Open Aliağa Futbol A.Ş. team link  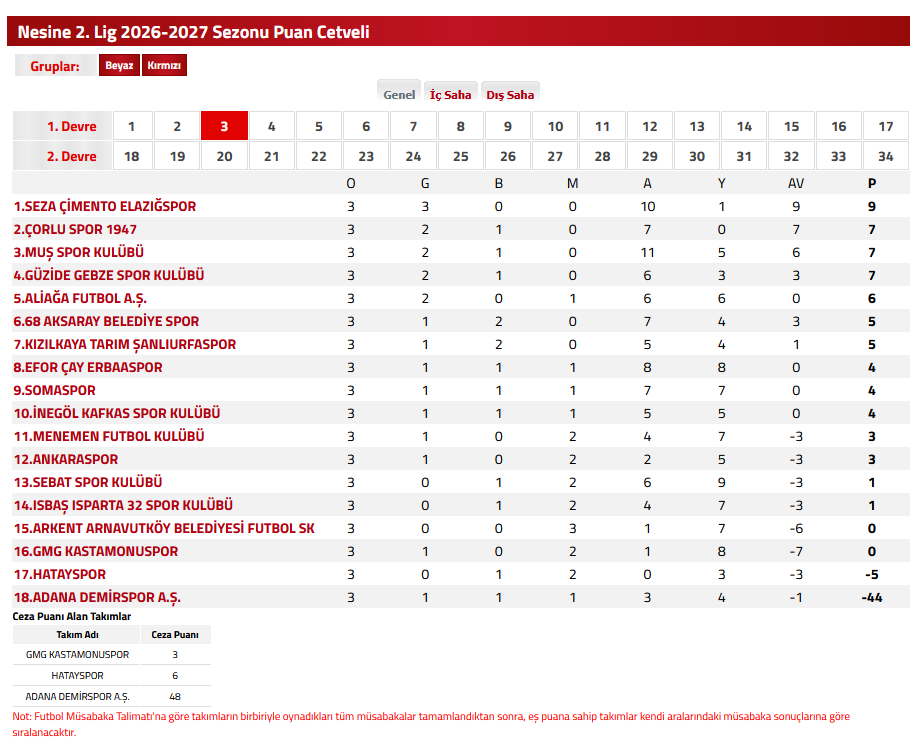(80, 298)
